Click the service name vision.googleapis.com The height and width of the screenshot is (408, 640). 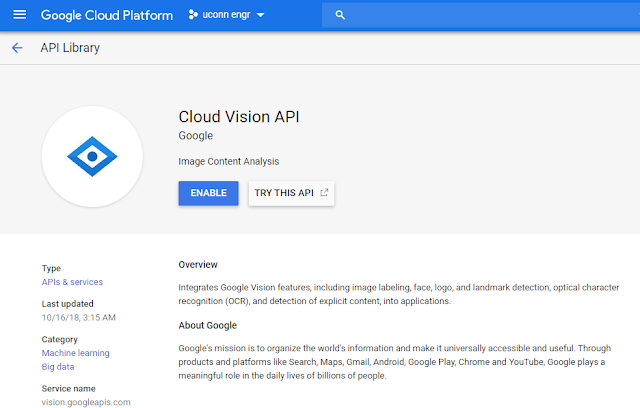pyautogui.click(x=86, y=402)
